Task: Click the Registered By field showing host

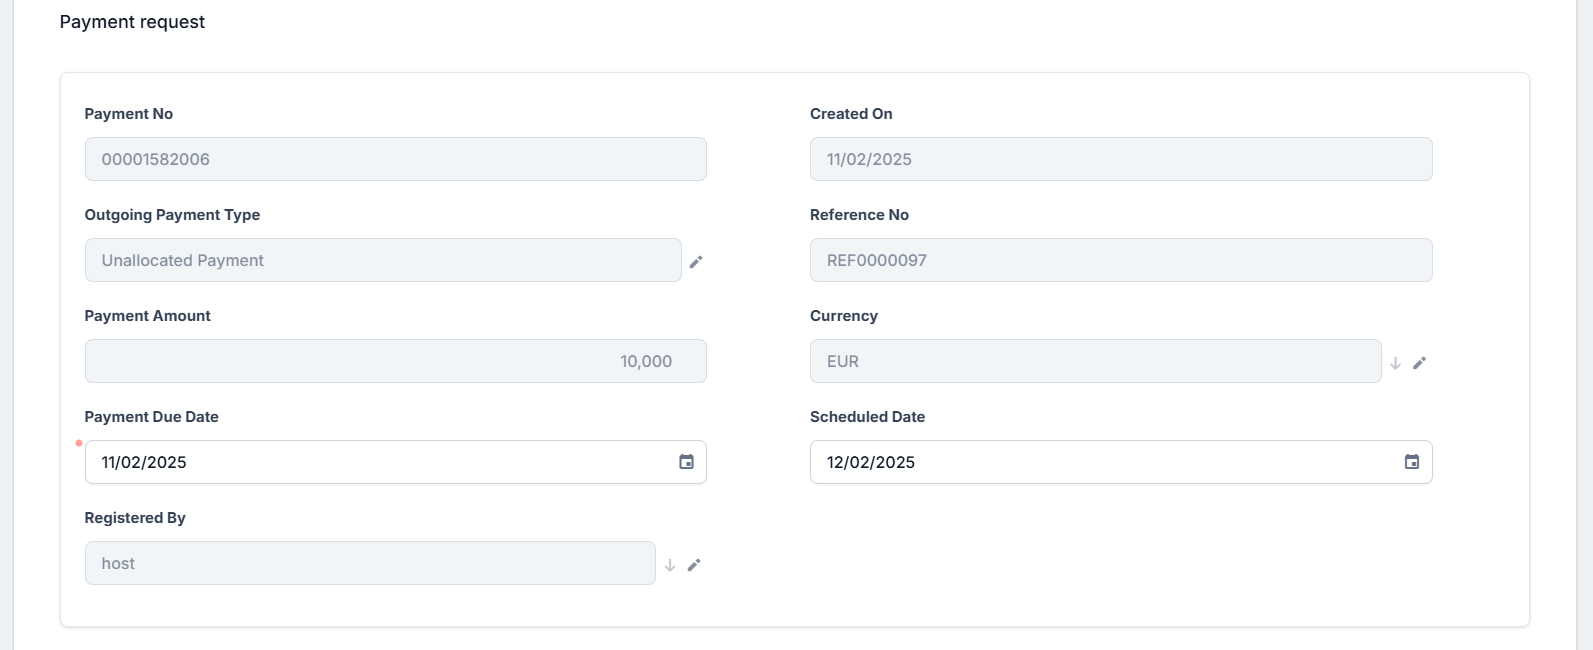Action: pyautogui.click(x=369, y=563)
